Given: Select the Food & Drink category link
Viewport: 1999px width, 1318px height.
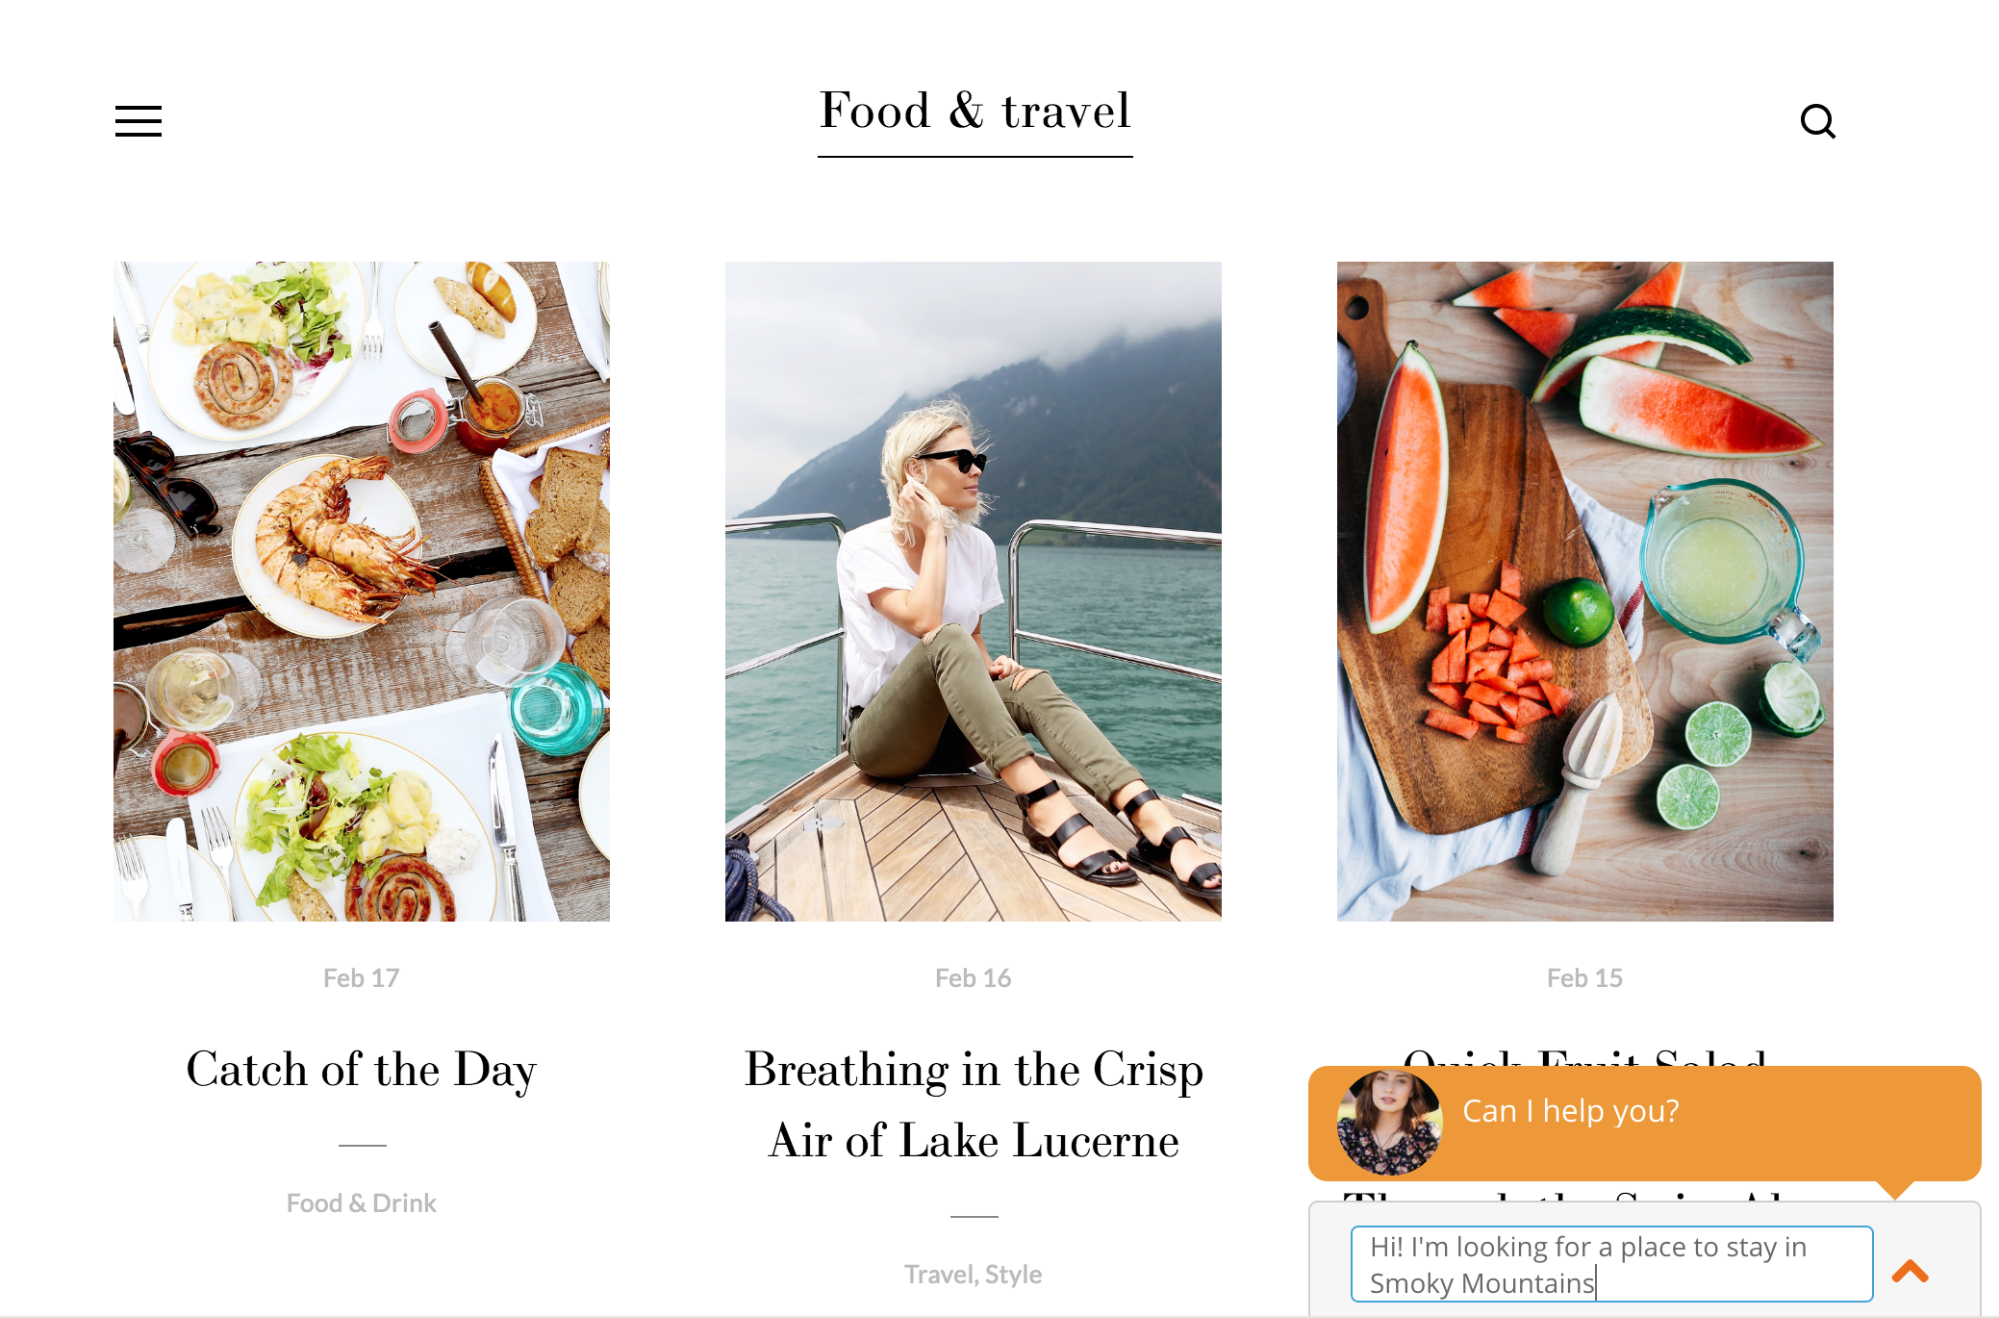Looking at the screenshot, I should click(x=361, y=1203).
